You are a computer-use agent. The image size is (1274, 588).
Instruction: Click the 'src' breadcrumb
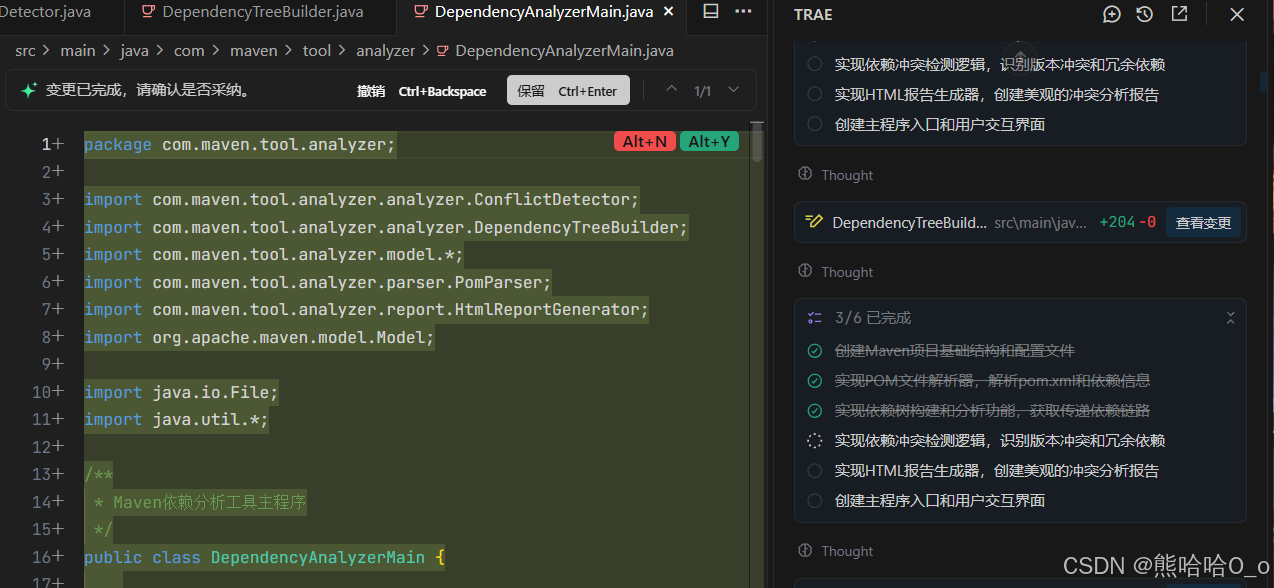25,50
